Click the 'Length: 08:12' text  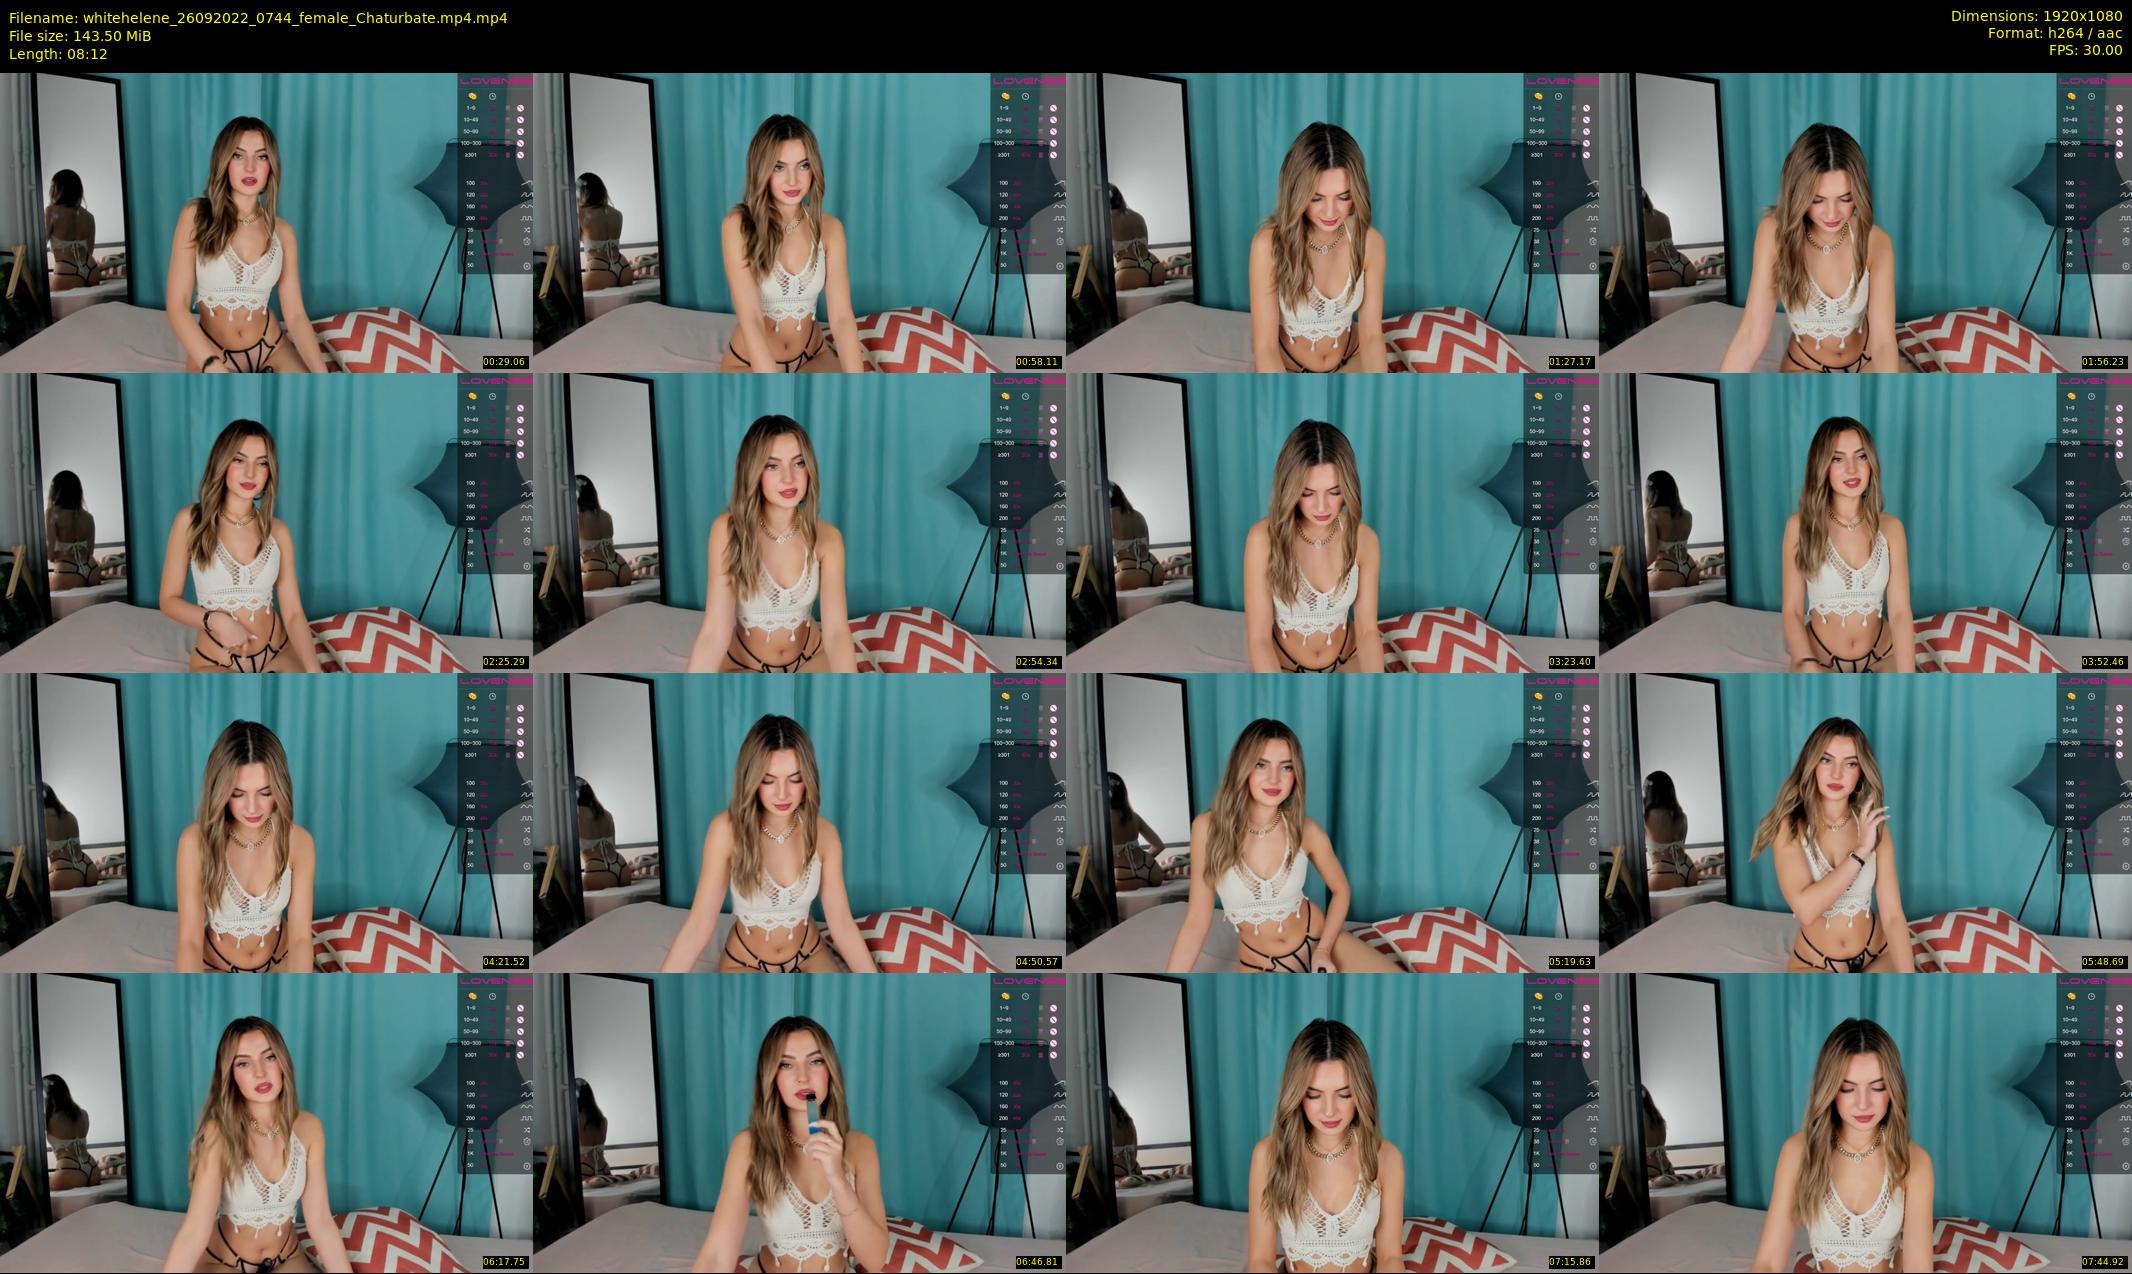58,54
